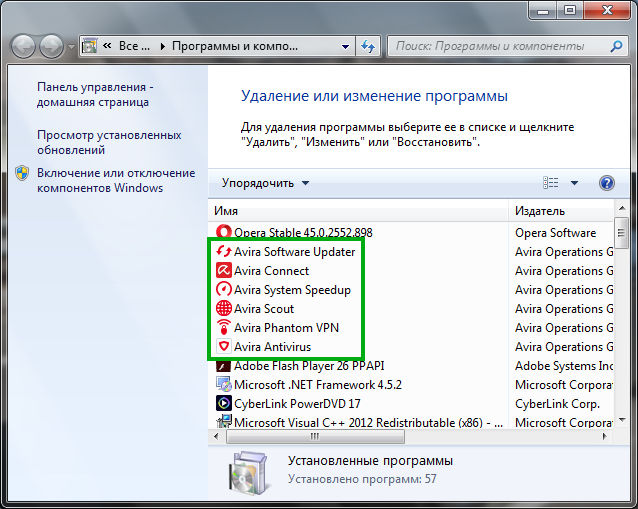Open the Упорядочить dropdown menu
The width and height of the screenshot is (638, 509).
pyautogui.click(x=265, y=183)
